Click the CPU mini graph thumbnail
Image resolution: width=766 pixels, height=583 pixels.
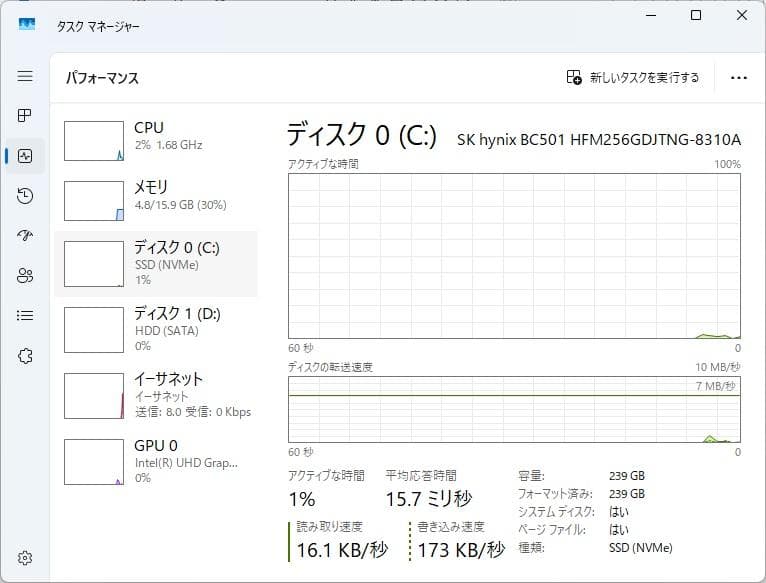(x=94, y=141)
